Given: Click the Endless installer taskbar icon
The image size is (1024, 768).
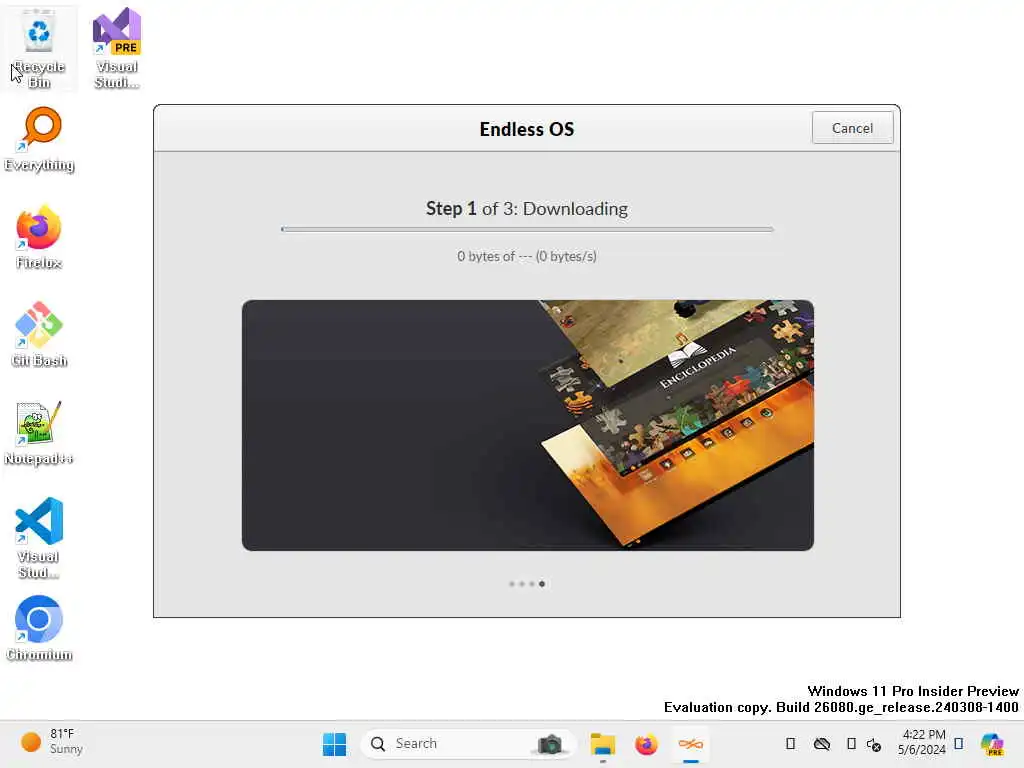Looking at the screenshot, I should click(x=690, y=744).
